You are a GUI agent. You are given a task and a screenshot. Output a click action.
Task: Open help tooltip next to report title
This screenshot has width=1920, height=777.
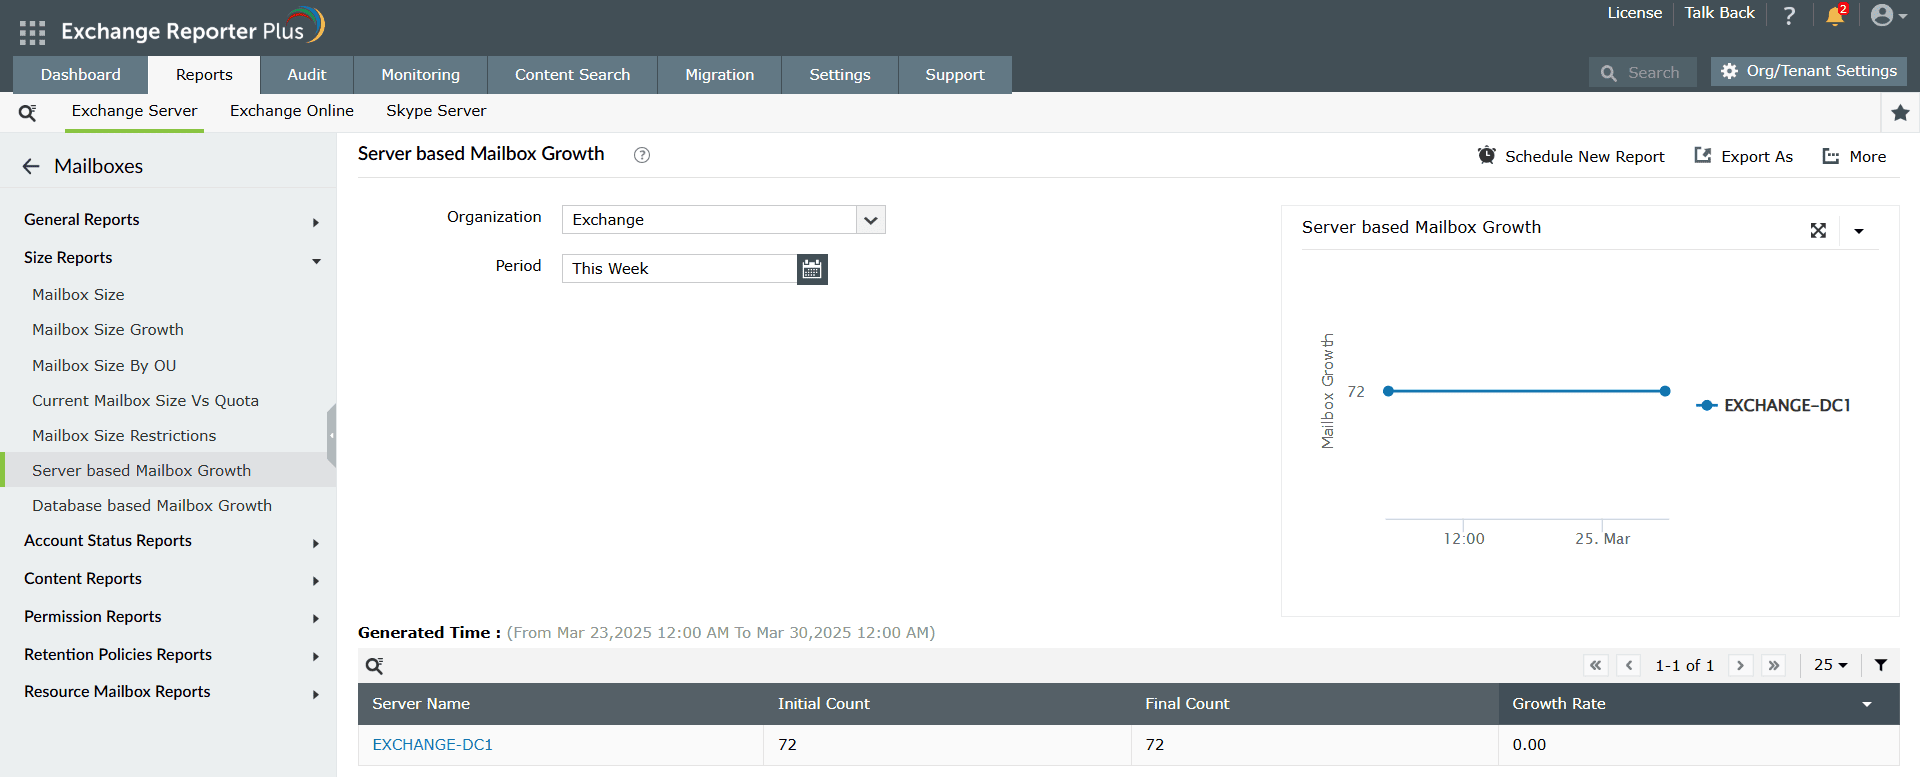642,155
